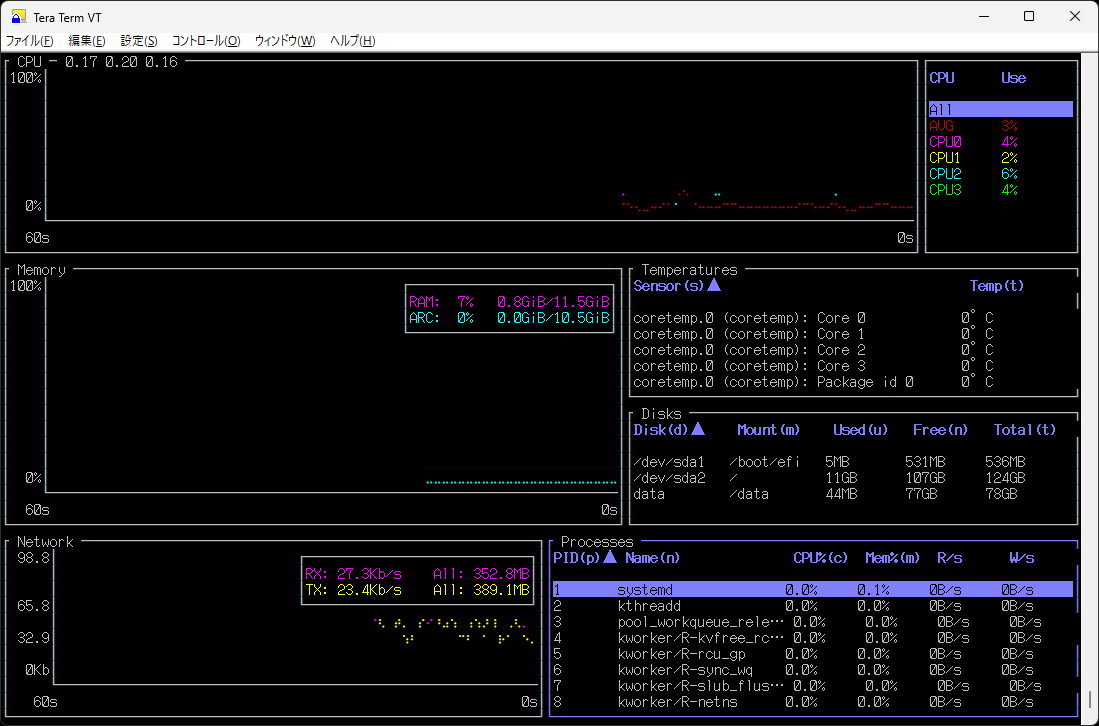Select CPU2 in the CPU list
This screenshot has width=1099, height=726.
point(1000,174)
